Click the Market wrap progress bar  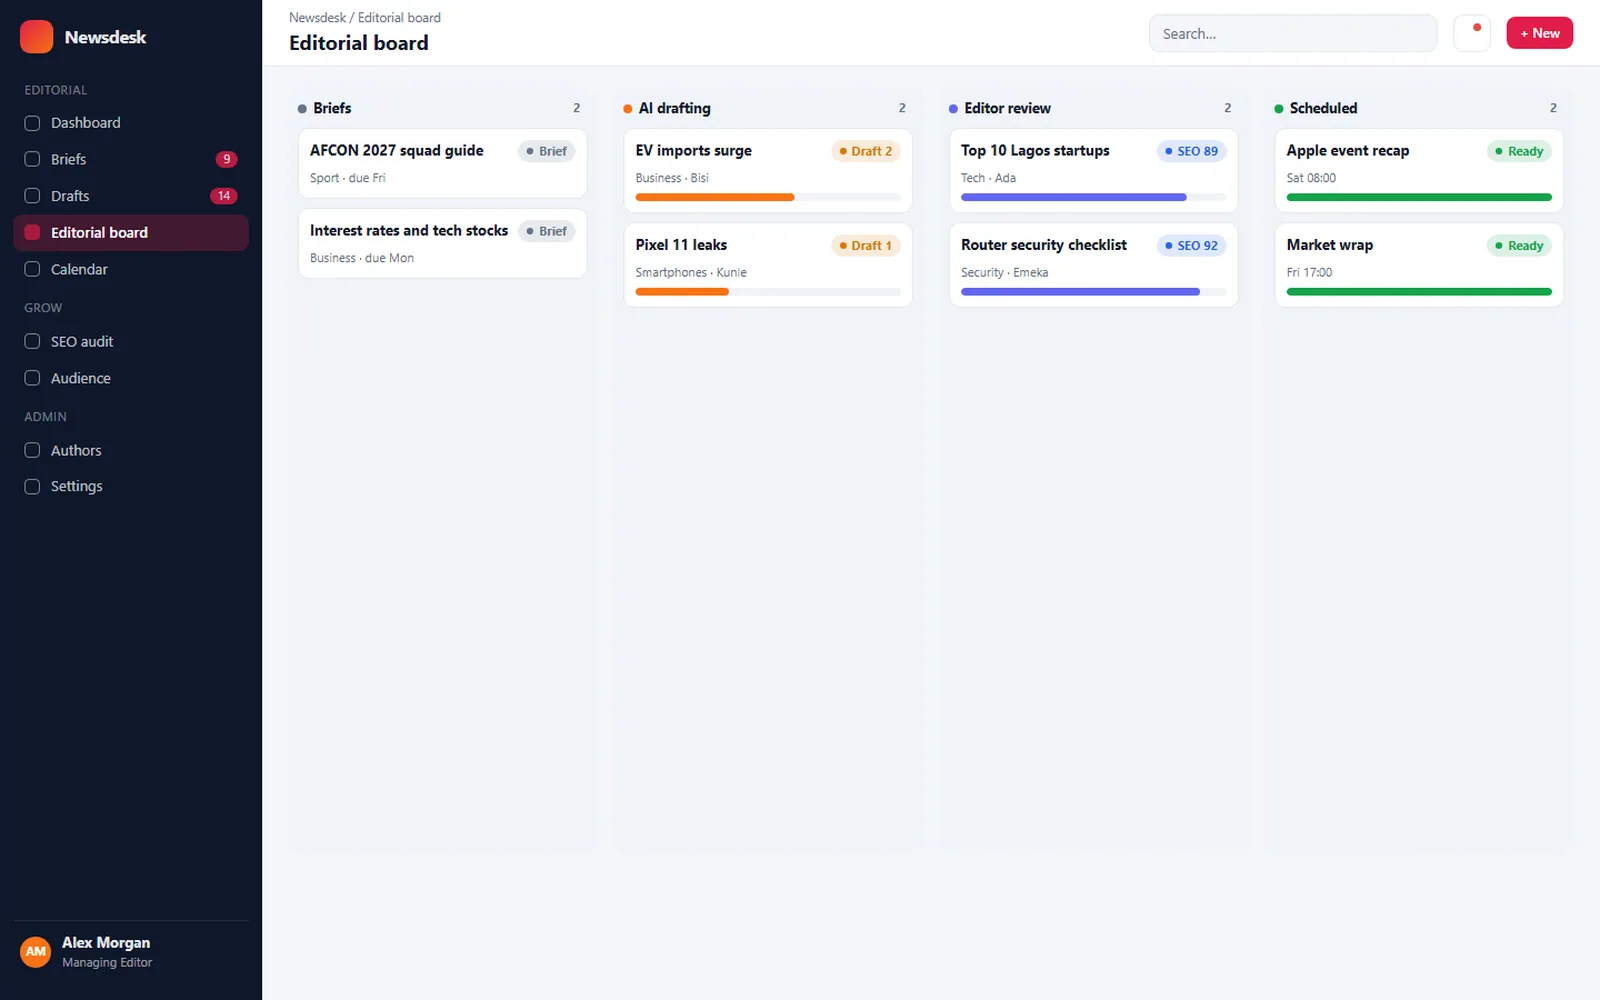1419,292
